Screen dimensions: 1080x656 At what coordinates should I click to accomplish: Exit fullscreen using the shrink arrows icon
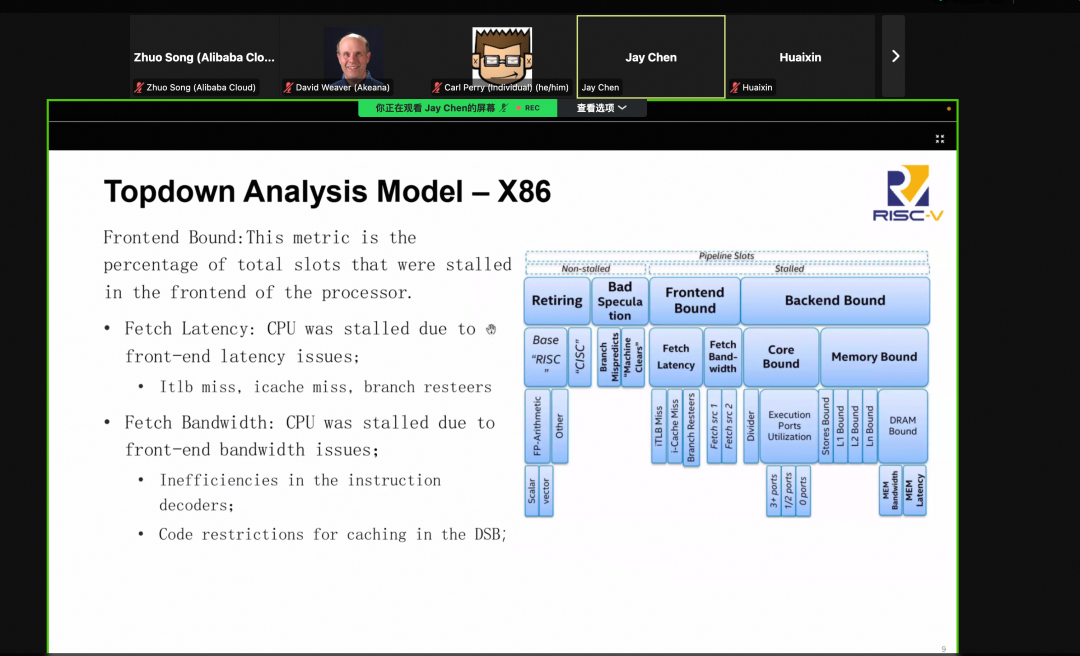(x=939, y=139)
